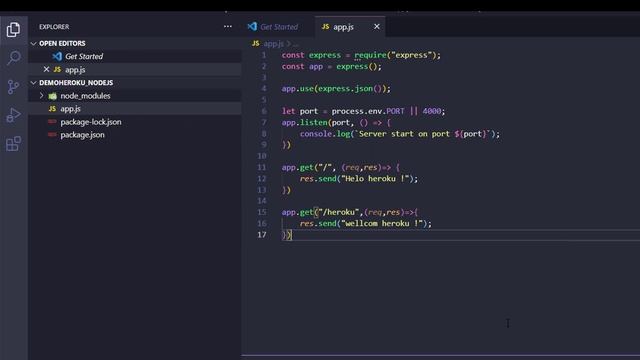Select app.js in the Open Editors list
This screenshot has width=640, height=360.
click(x=135, y=69)
